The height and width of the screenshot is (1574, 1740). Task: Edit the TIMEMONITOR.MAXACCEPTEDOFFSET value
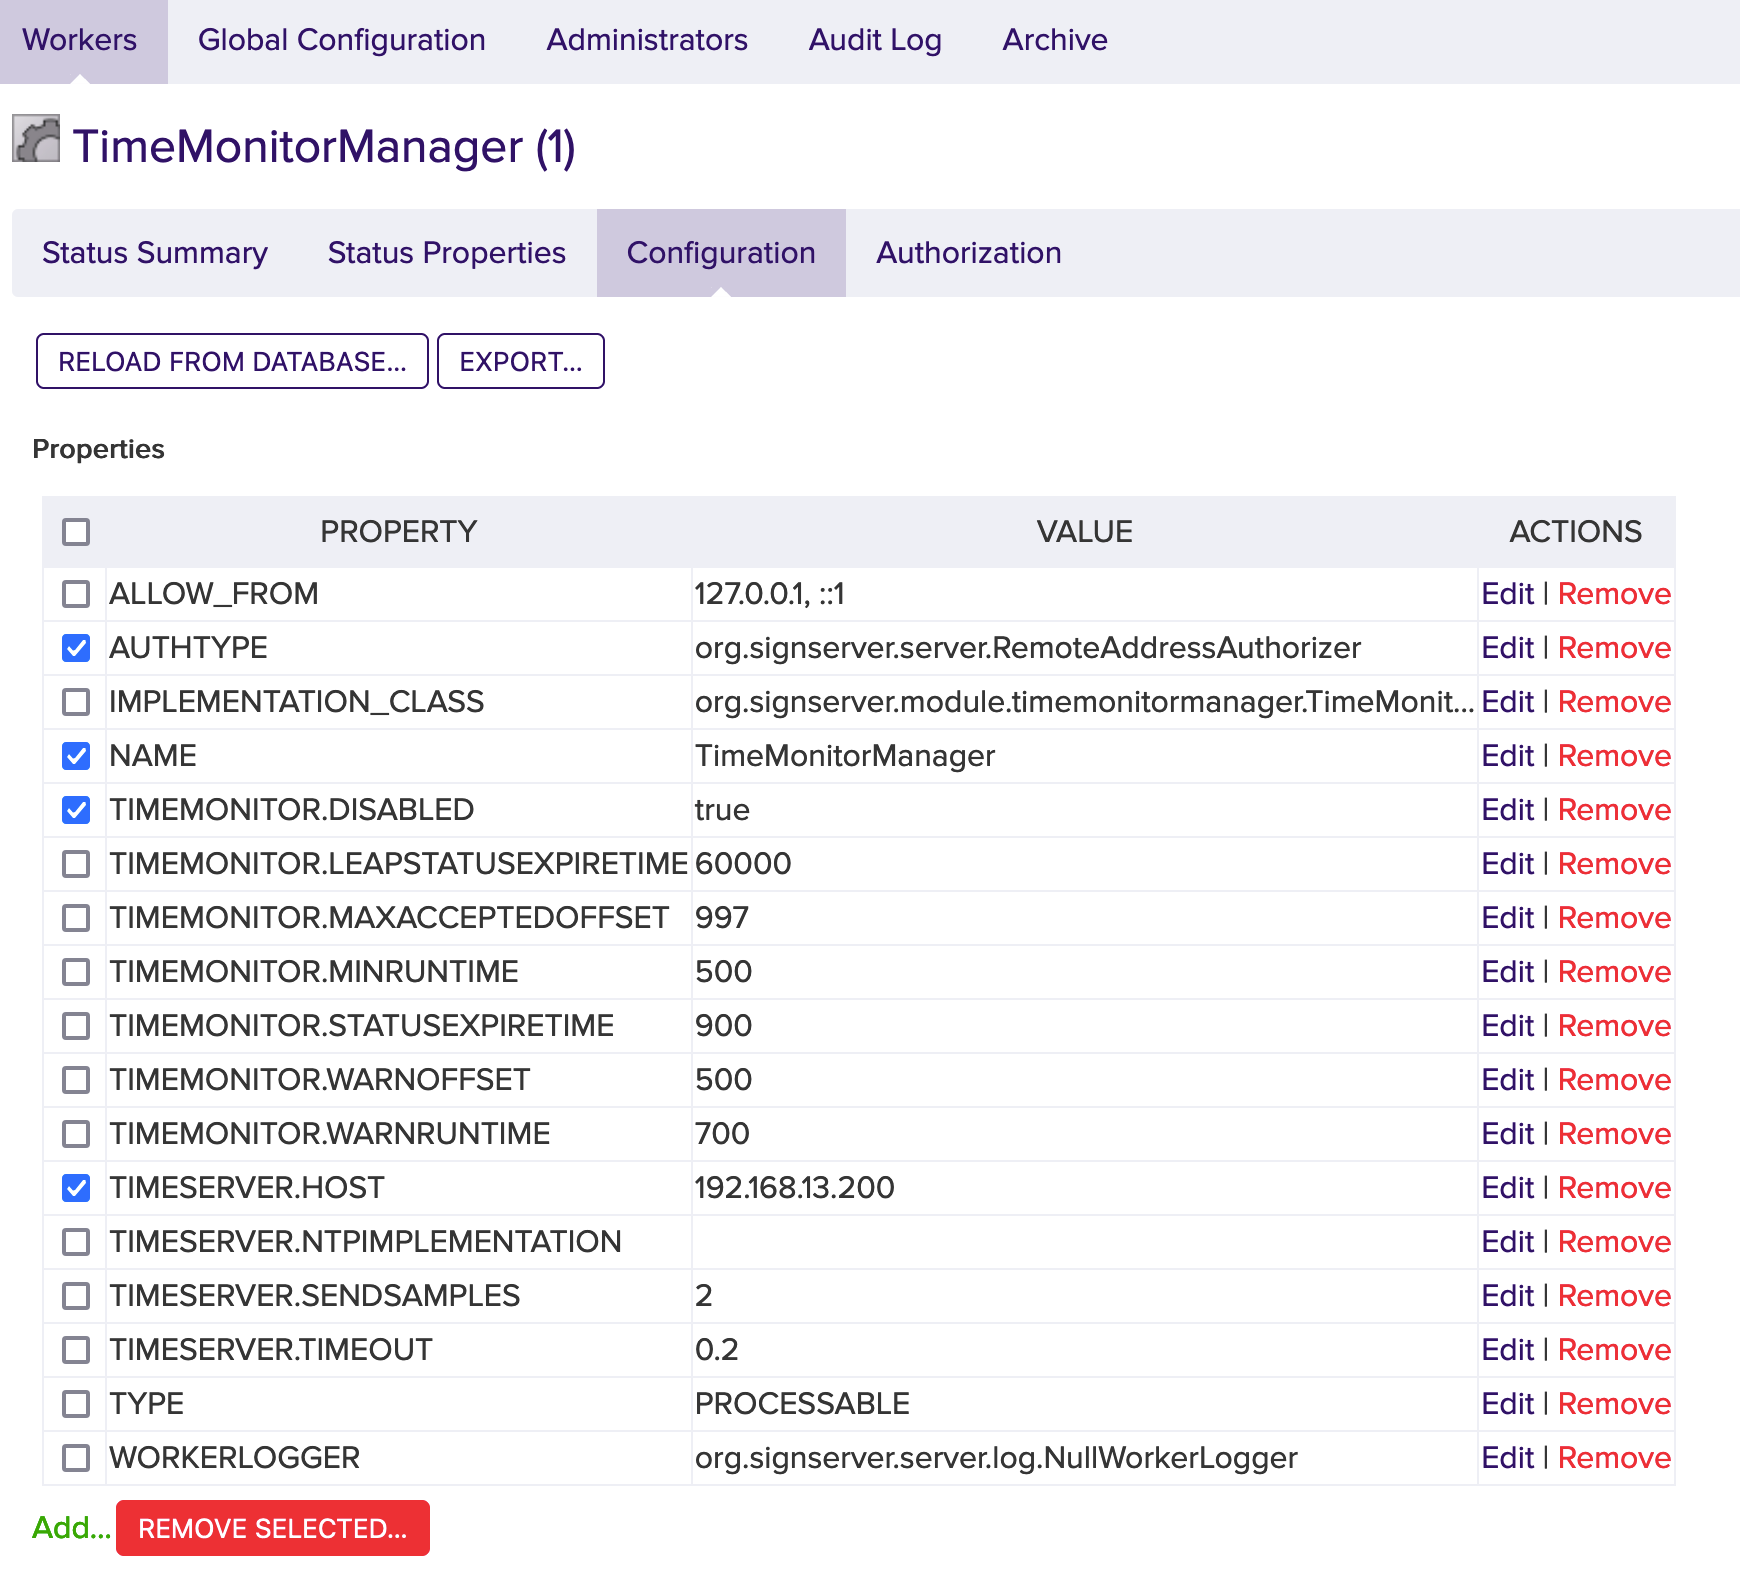[1507, 918]
